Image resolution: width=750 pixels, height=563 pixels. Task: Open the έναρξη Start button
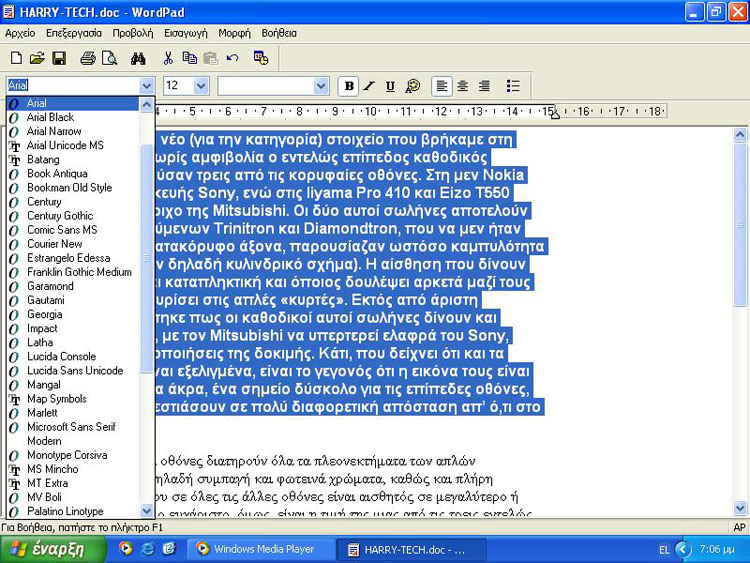coord(53,549)
